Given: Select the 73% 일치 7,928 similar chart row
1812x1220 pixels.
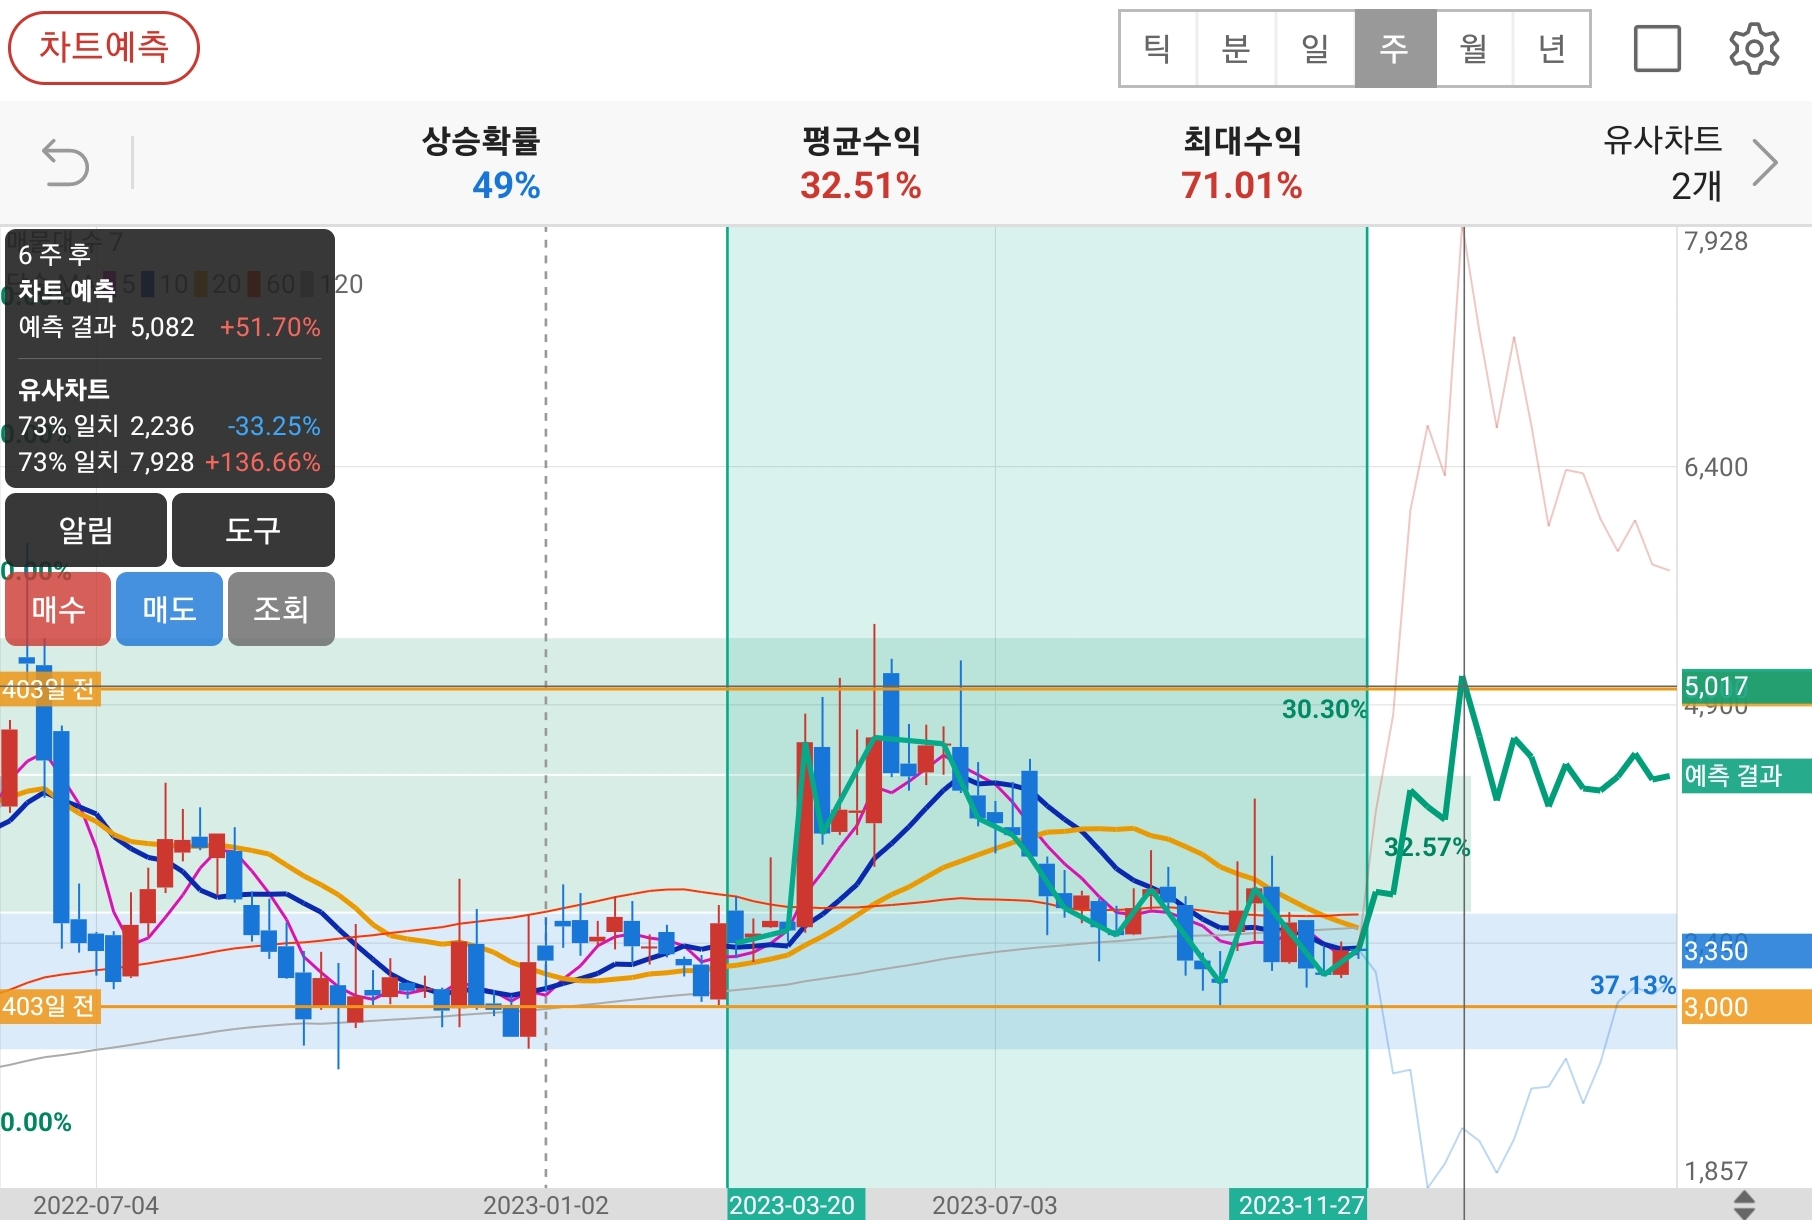Looking at the screenshot, I should coord(169,462).
